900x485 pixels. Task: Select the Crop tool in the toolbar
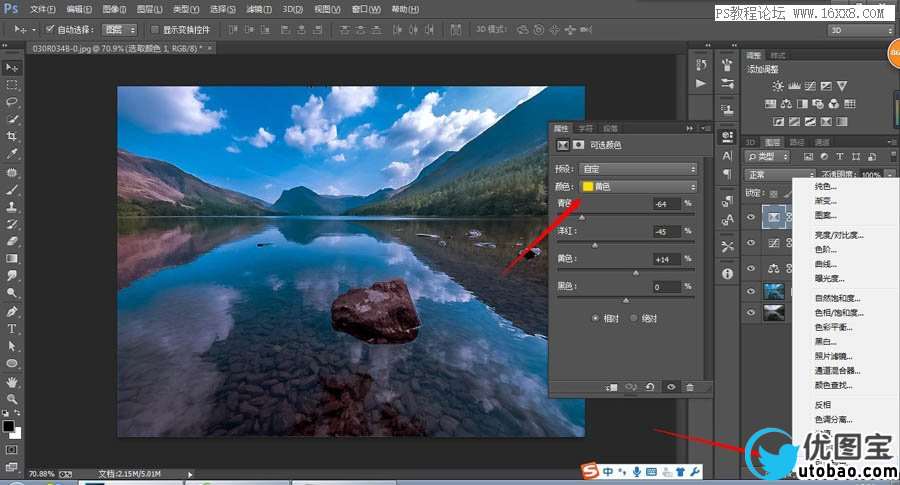(12, 136)
